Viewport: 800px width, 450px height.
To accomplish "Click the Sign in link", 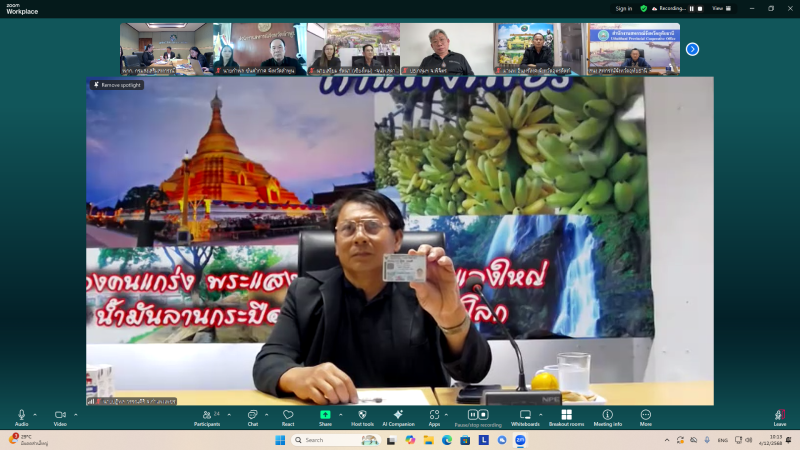I will tap(624, 8).
